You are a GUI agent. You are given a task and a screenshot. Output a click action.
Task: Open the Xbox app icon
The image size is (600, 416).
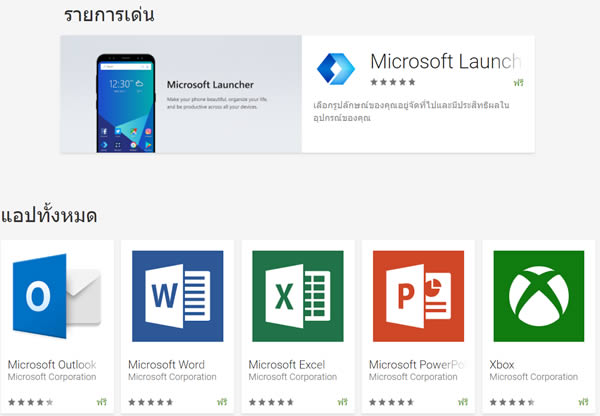[538, 295]
